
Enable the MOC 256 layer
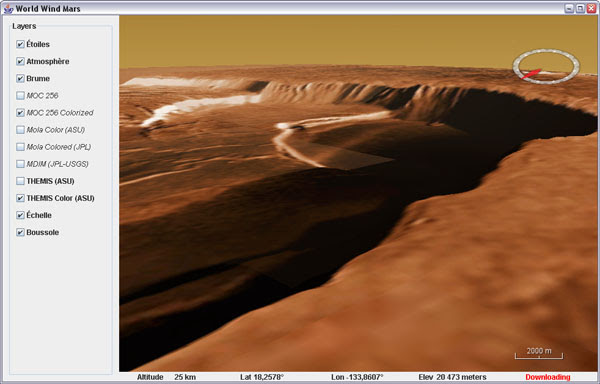(20, 96)
